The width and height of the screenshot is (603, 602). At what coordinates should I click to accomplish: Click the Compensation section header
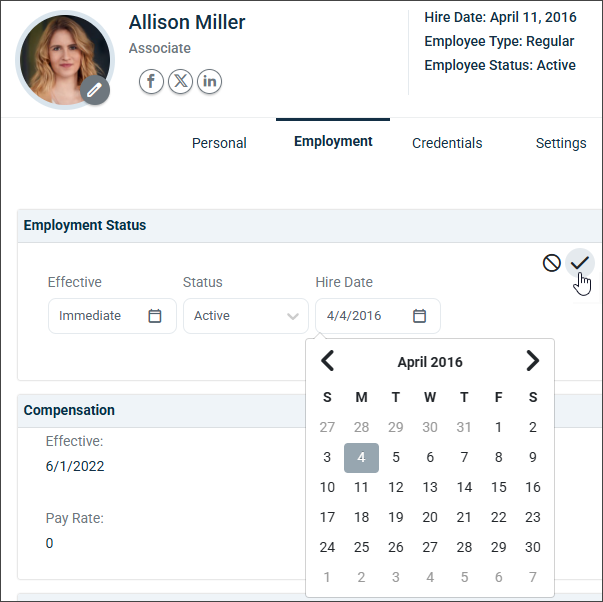[69, 410]
